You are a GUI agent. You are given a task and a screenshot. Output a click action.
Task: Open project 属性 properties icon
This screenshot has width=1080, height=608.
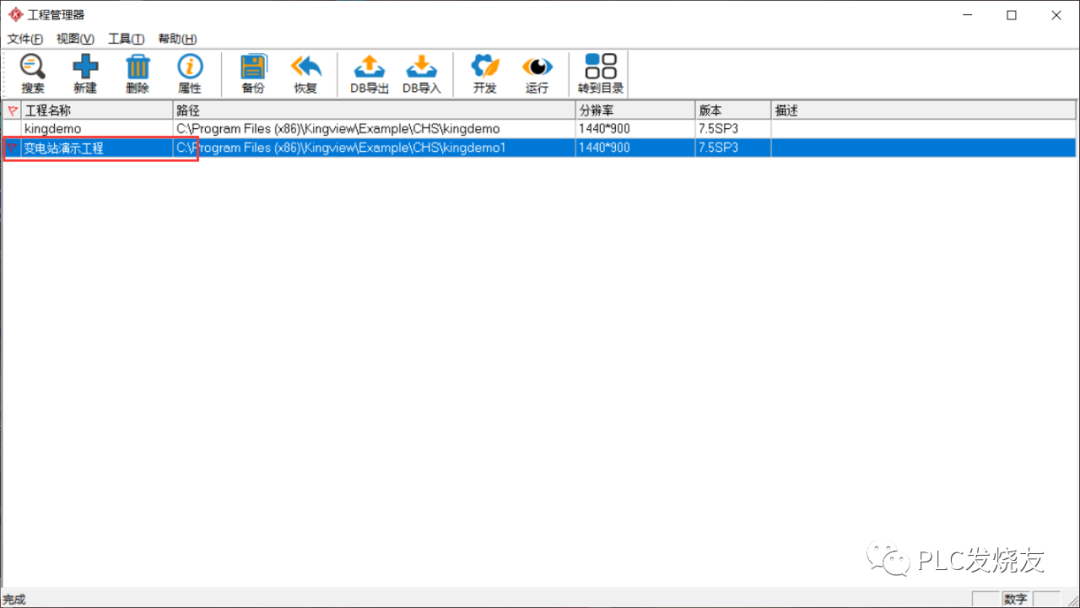click(190, 72)
